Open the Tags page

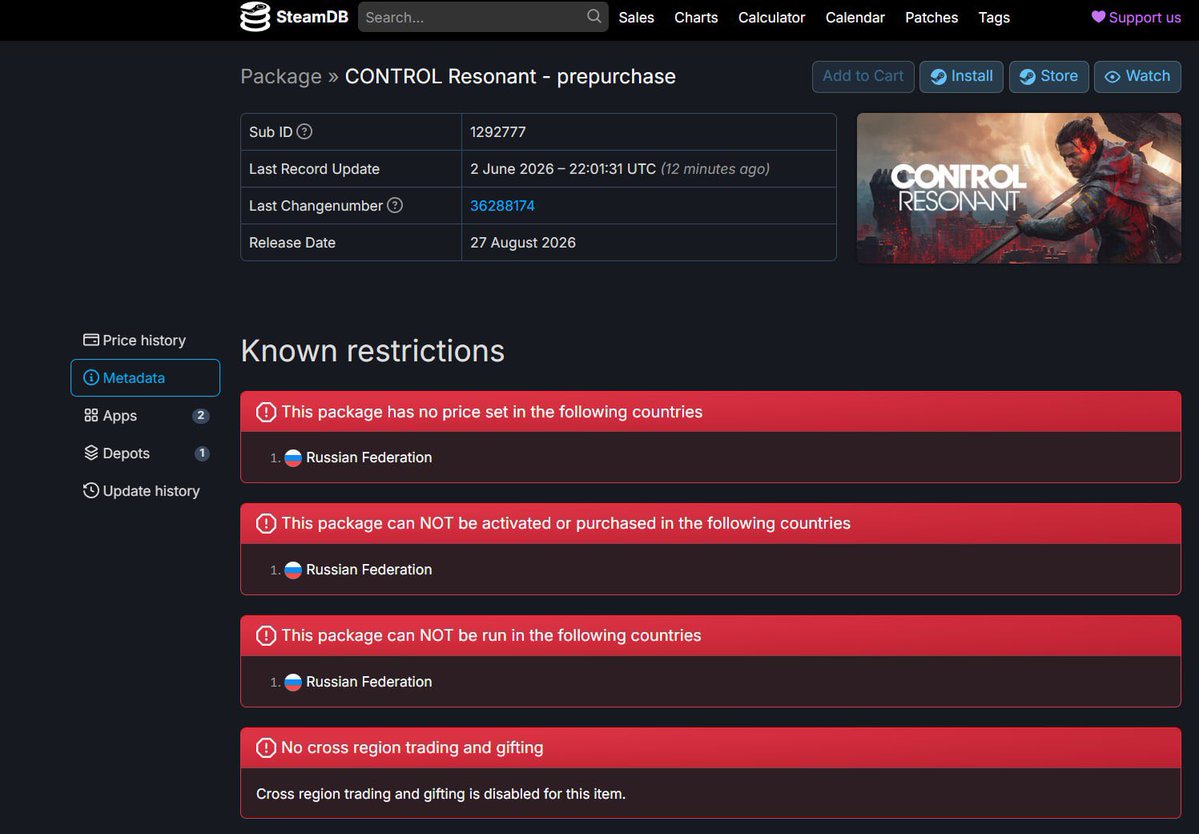[994, 17]
